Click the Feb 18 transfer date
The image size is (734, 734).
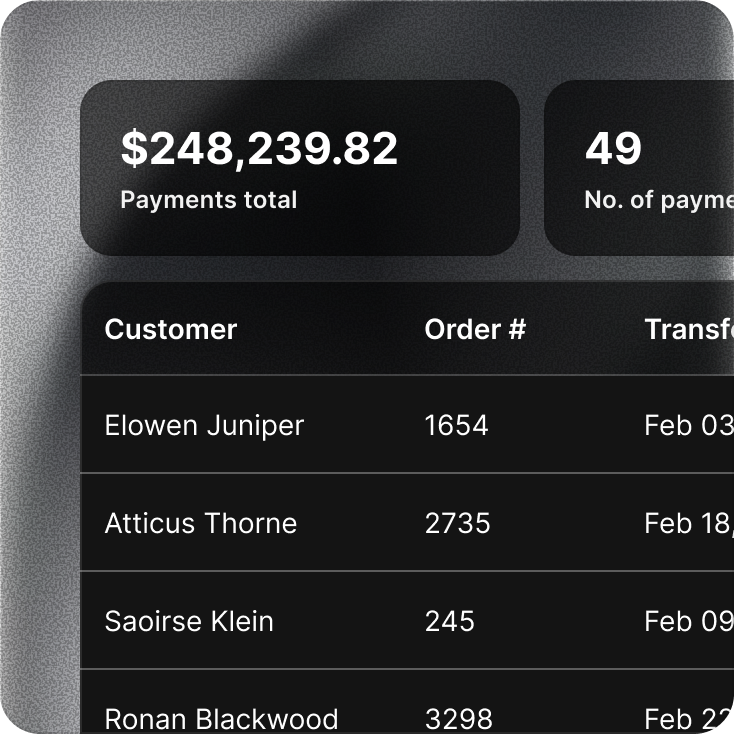pos(688,523)
